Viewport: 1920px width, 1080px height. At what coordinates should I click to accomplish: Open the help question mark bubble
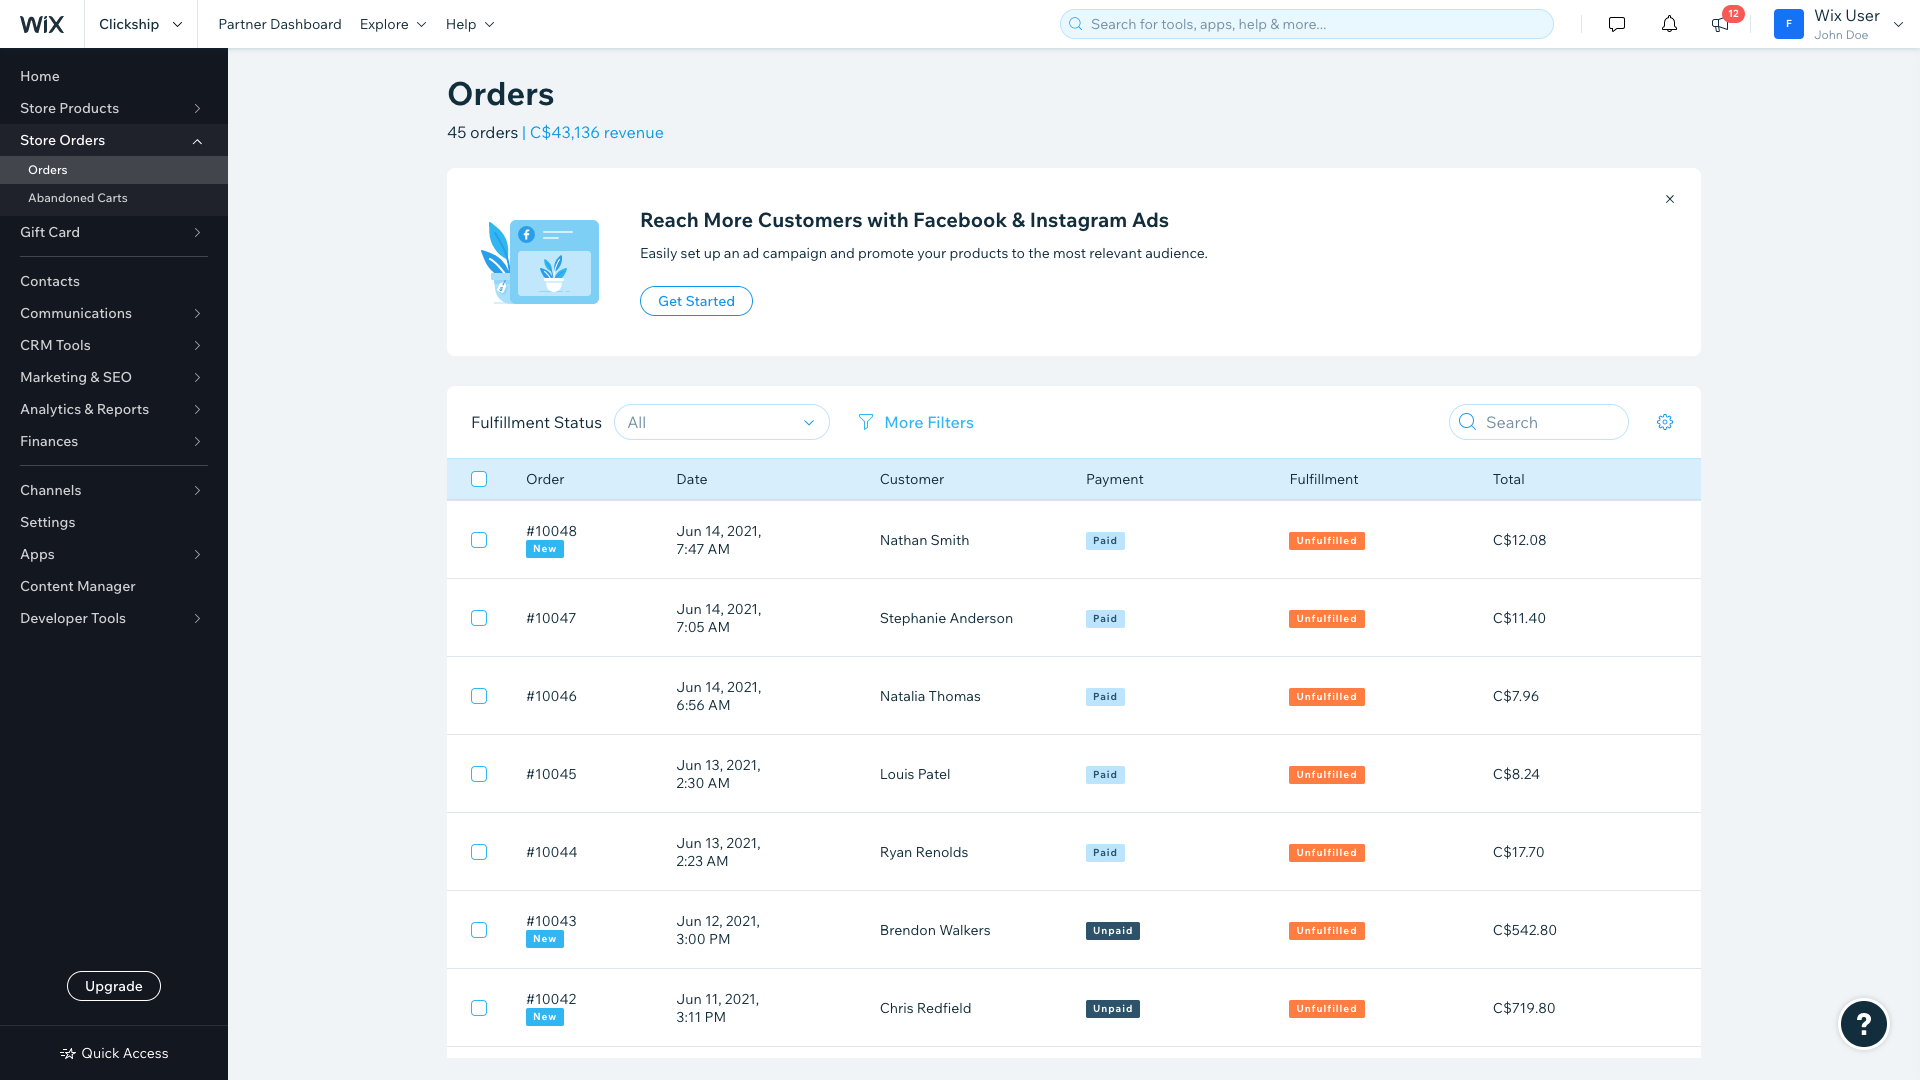1863,1024
